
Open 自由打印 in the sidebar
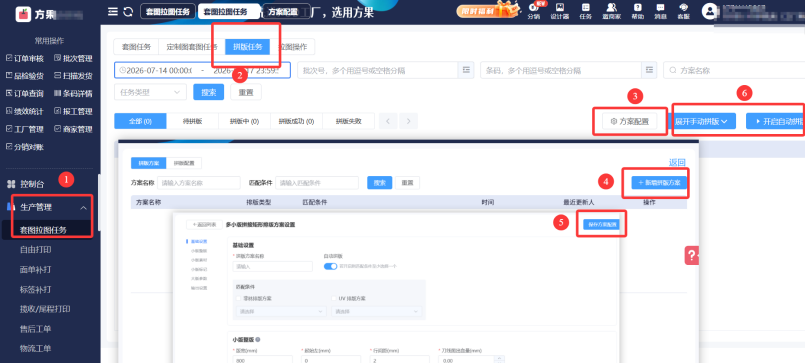(x=36, y=250)
